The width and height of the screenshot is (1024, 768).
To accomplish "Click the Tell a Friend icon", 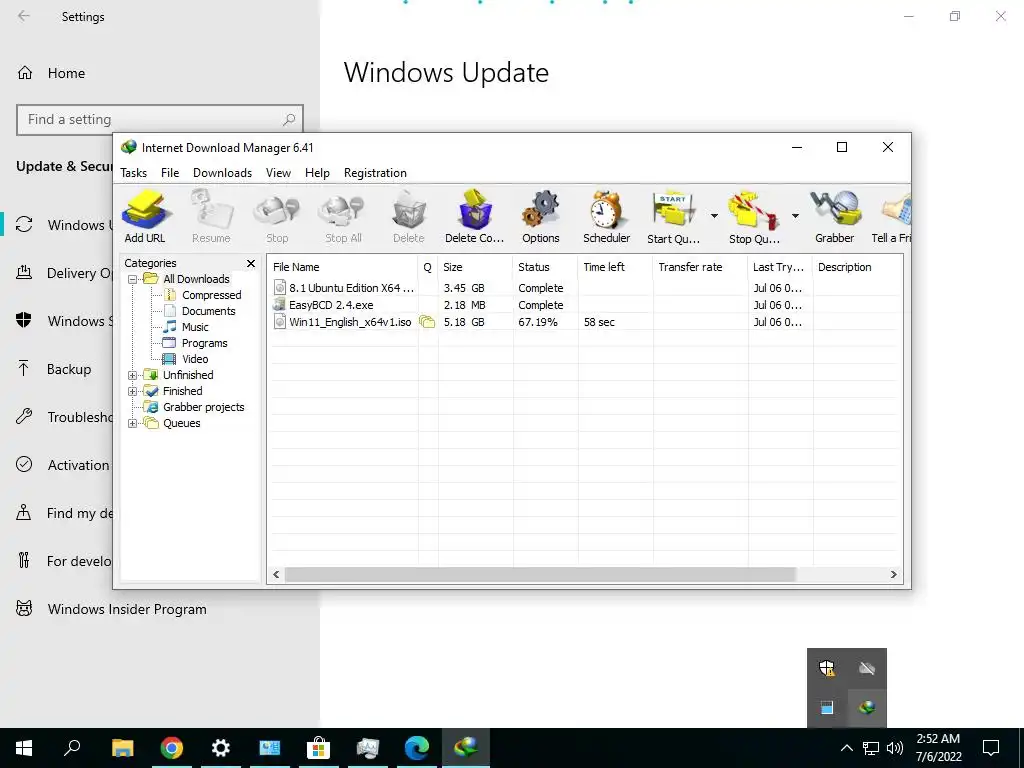I will coord(891,217).
